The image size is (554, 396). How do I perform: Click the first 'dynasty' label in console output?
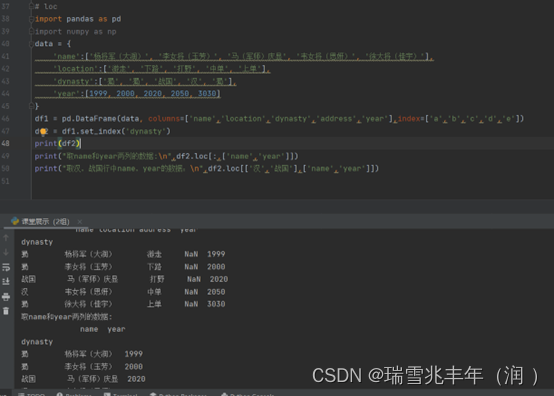point(37,242)
